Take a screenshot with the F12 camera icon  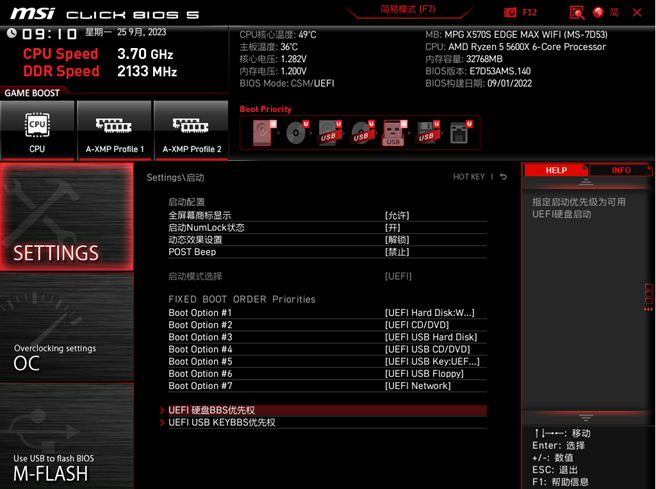click(x=510, y=13)
